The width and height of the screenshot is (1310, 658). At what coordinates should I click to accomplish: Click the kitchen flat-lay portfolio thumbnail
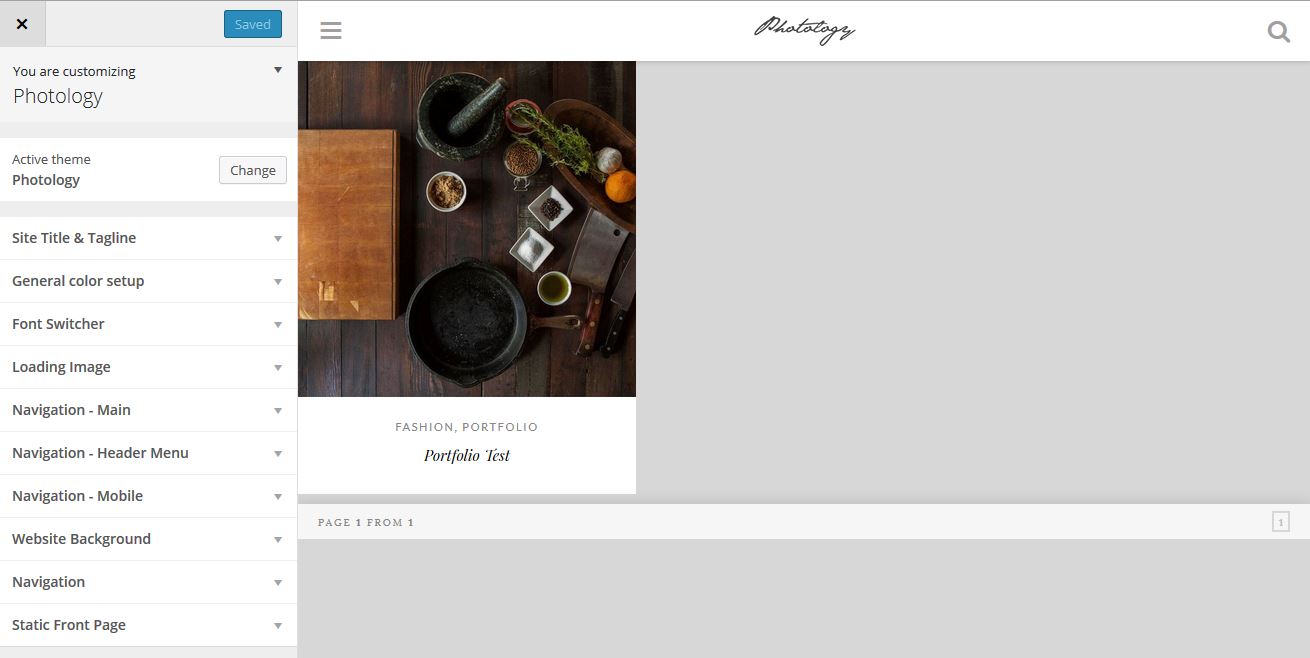467,229
